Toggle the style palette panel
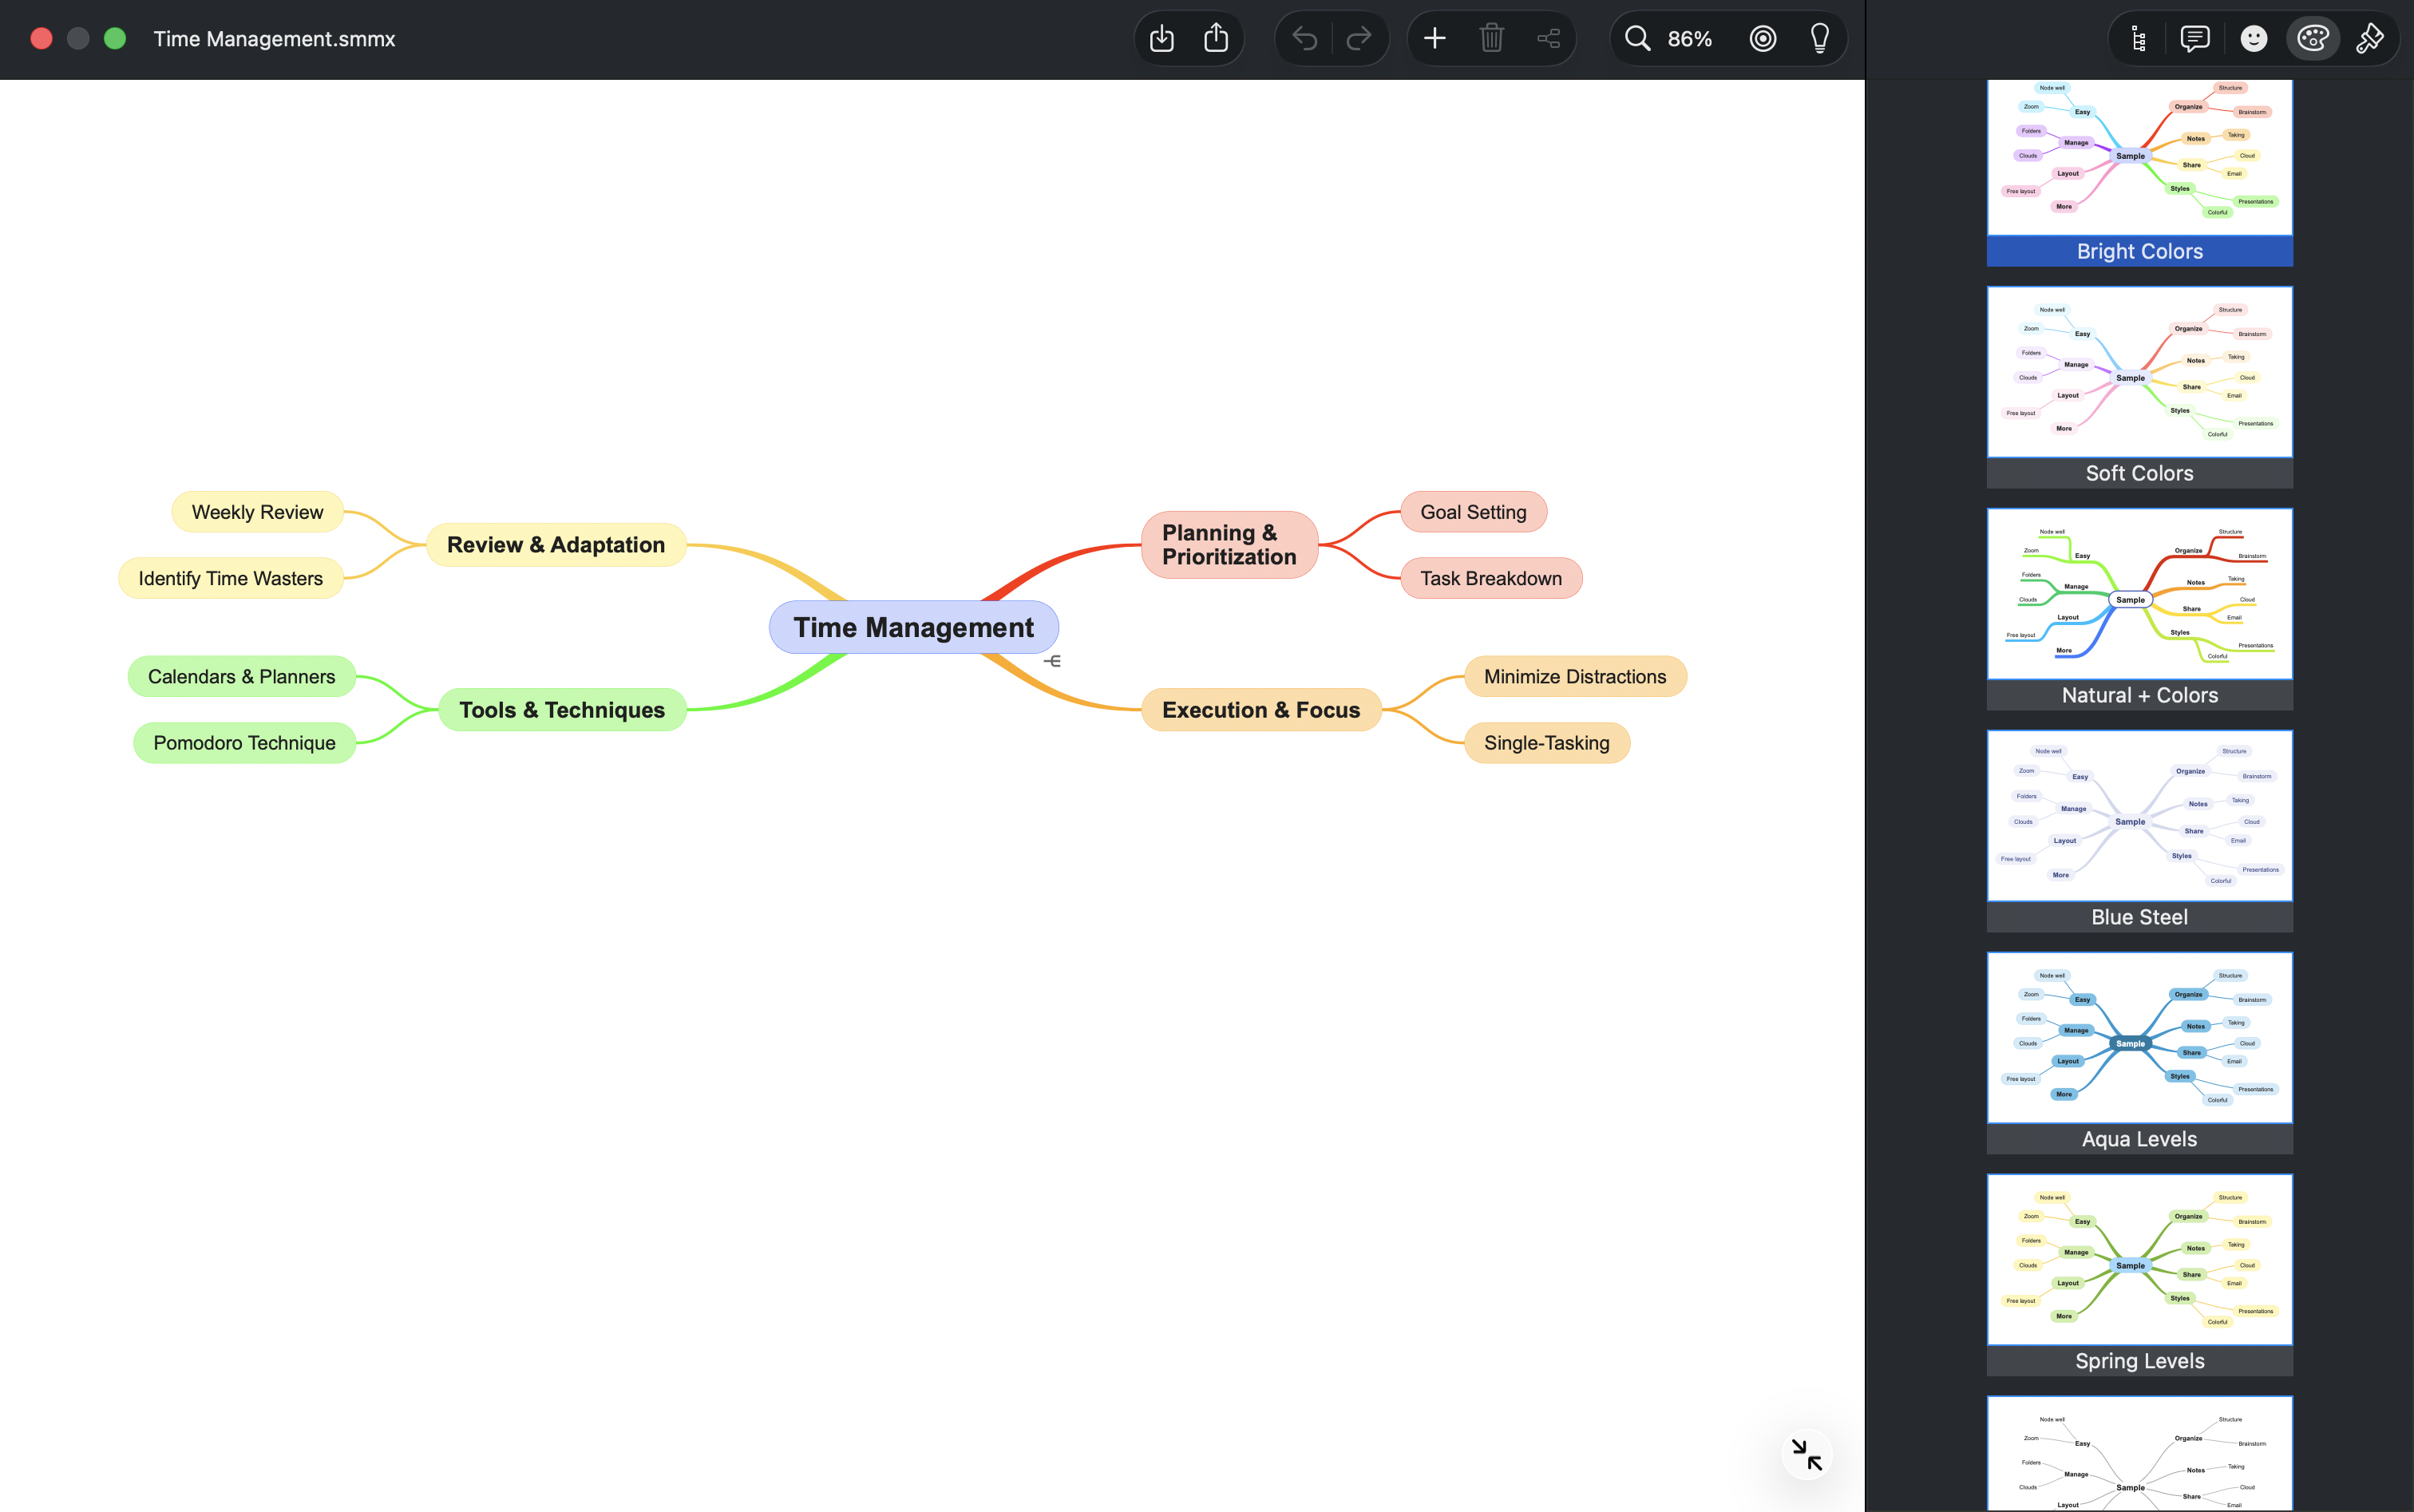This screenshot has width=2414, height=1512. click(x=2312, y=38)
